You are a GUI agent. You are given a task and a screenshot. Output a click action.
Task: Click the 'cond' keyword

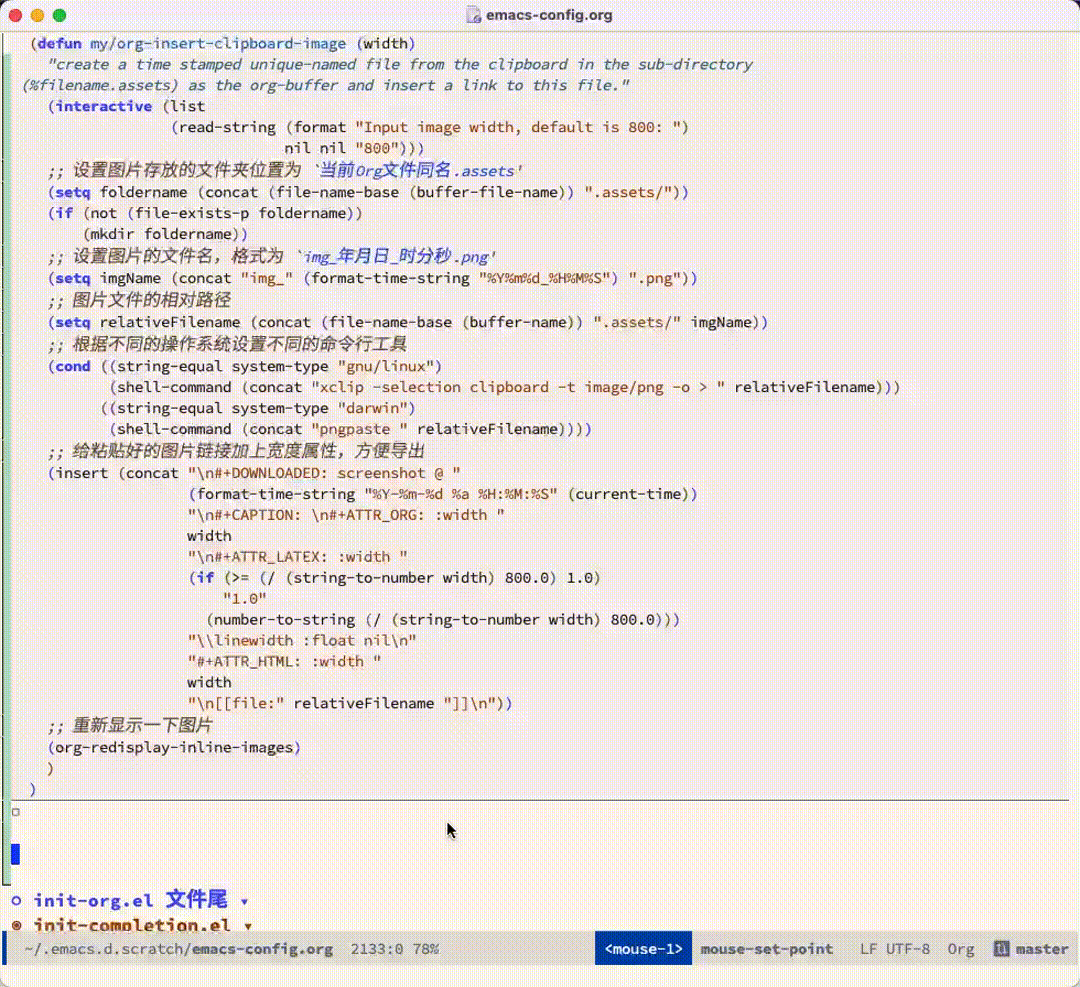tap(72, 366)
